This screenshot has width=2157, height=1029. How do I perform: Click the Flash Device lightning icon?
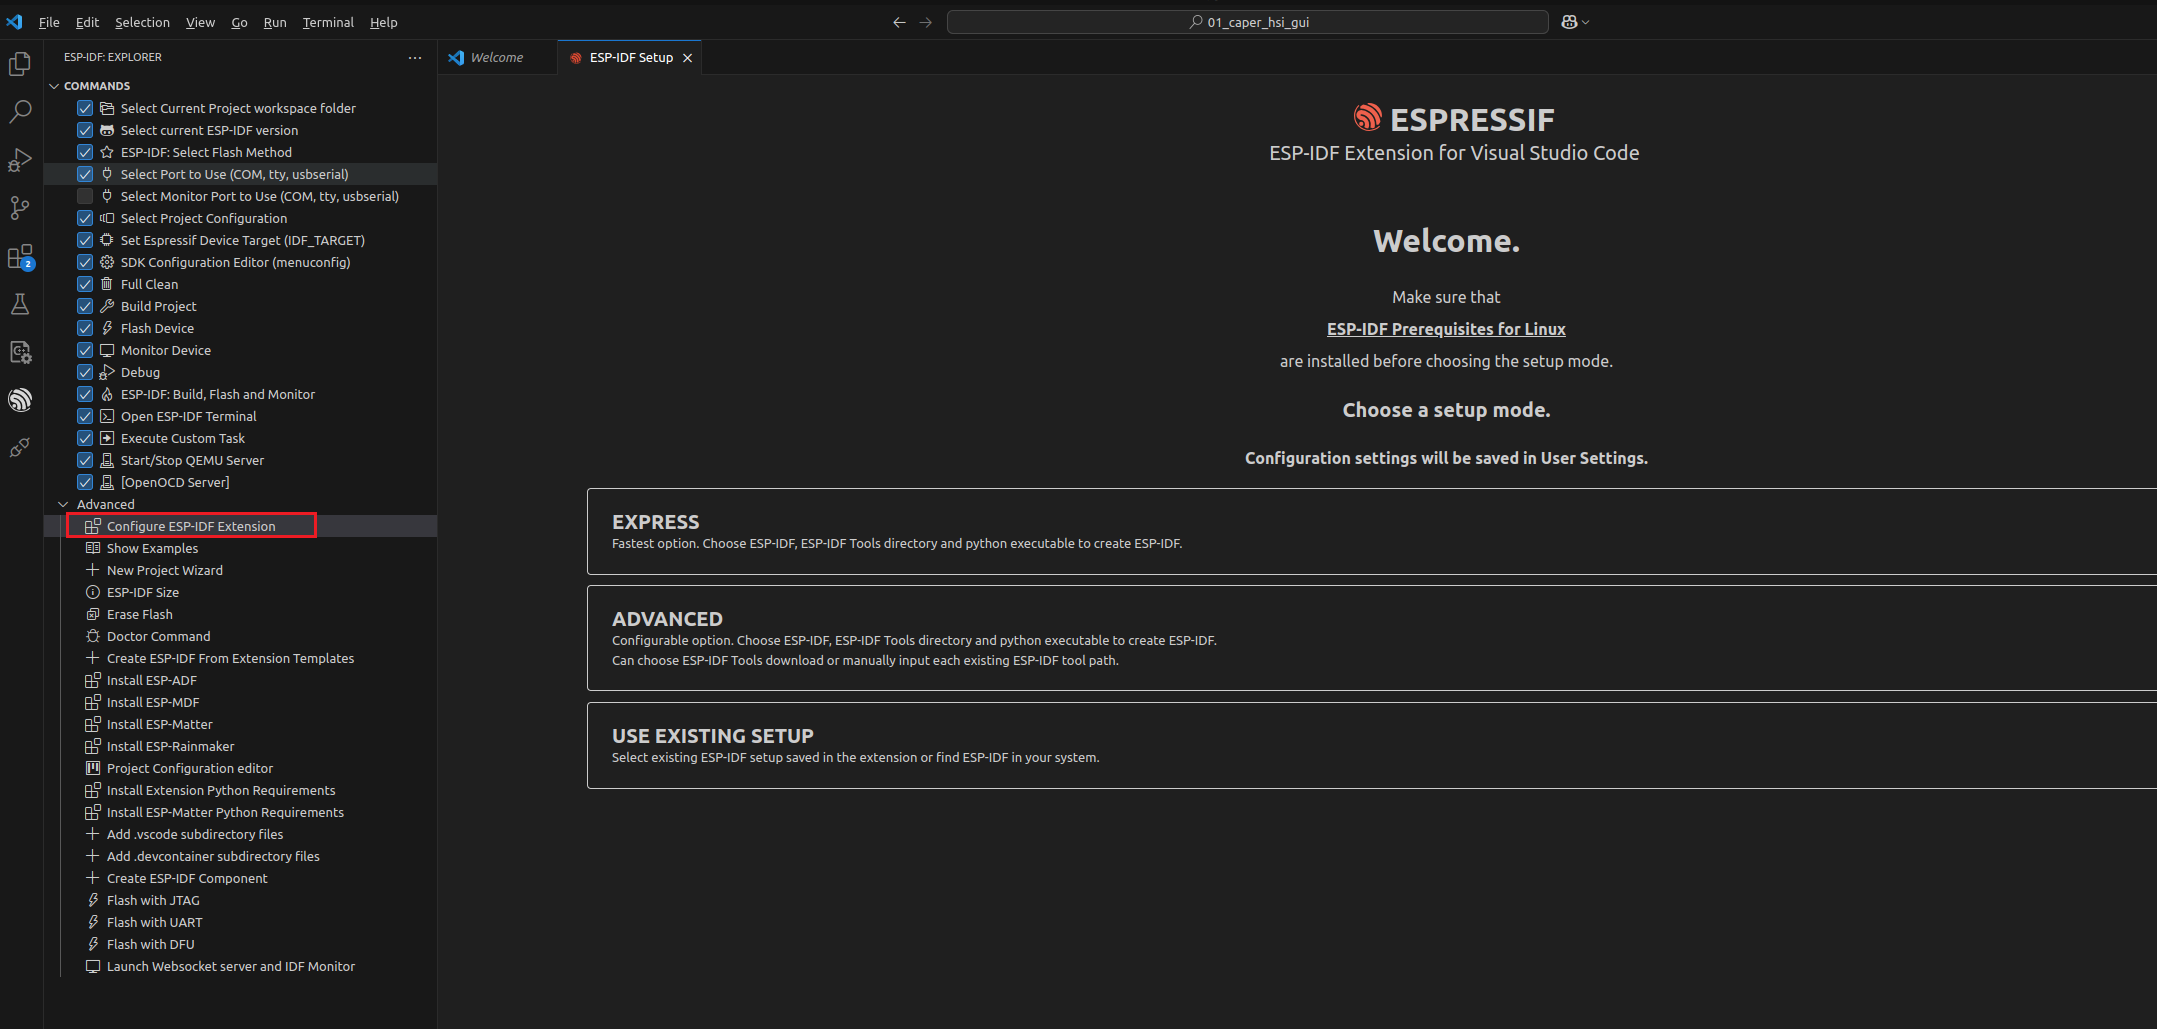tap(107, 328)
